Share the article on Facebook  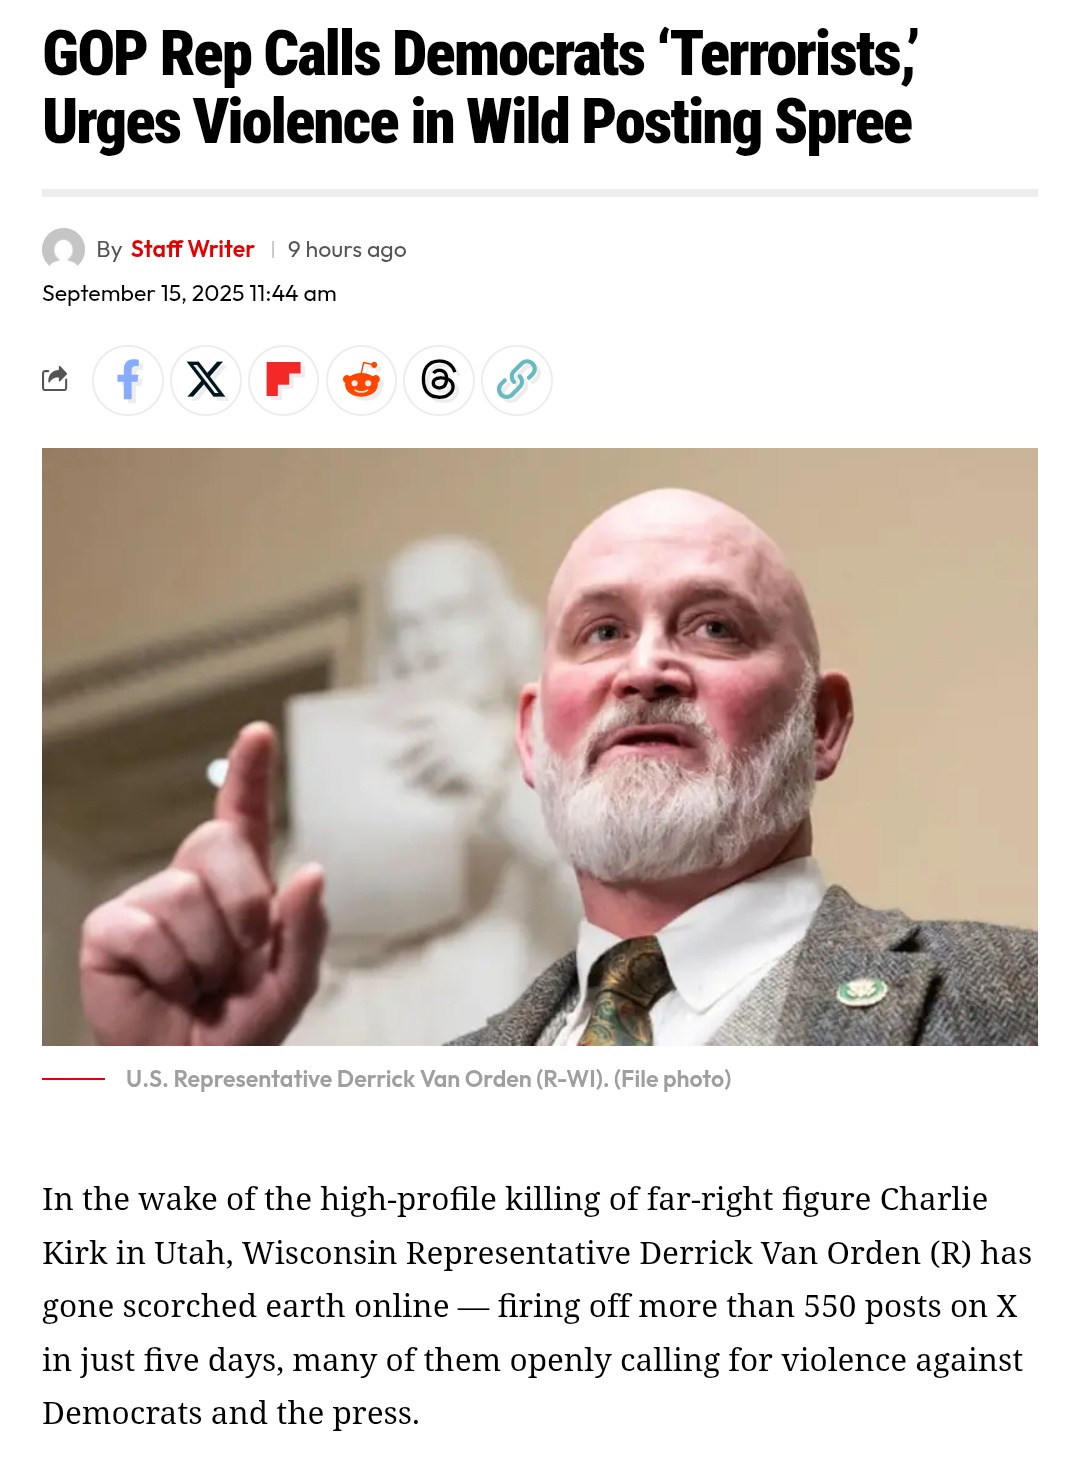(128, 380)
